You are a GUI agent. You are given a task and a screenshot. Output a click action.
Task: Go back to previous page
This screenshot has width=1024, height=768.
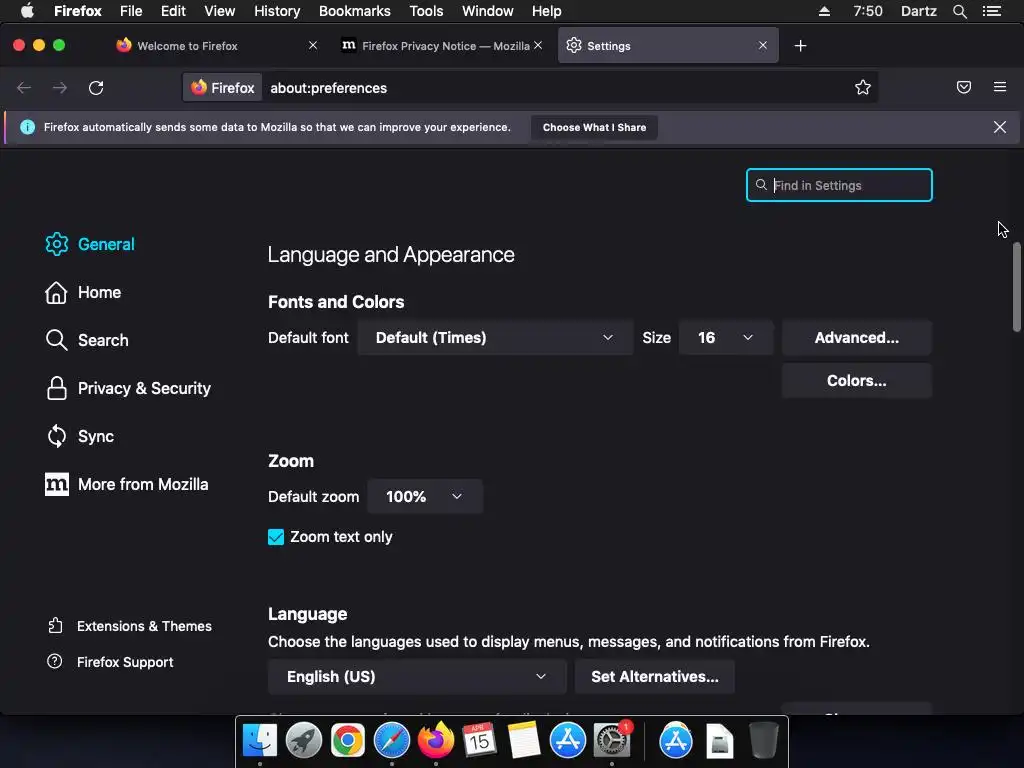(x=24, y=88)
